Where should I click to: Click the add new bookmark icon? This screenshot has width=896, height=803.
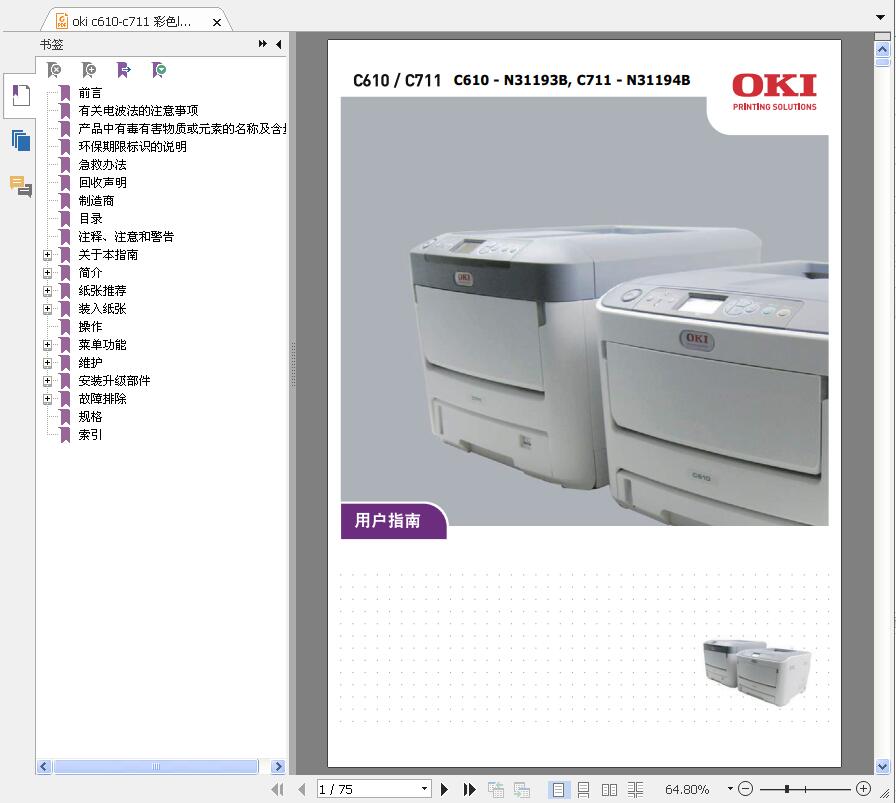89,70
